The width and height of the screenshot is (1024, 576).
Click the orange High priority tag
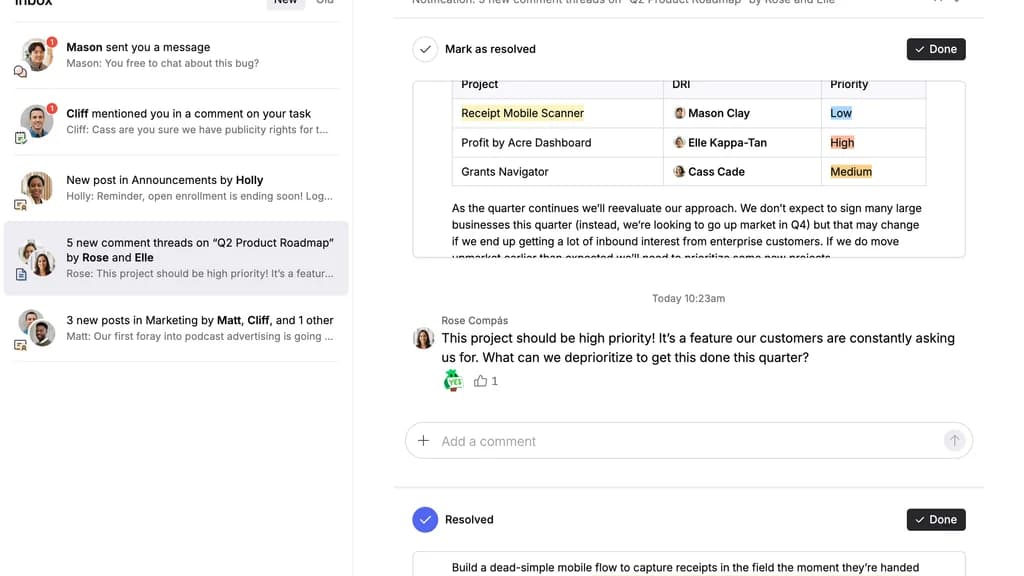coord(842,143)
